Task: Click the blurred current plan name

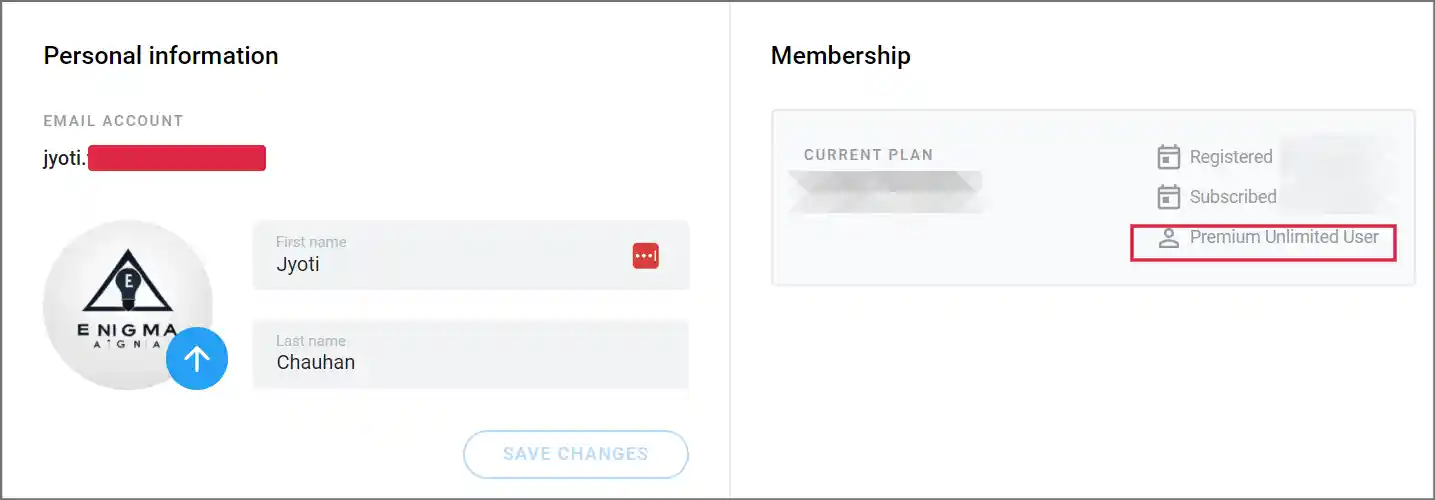Action: click(885, 190)
